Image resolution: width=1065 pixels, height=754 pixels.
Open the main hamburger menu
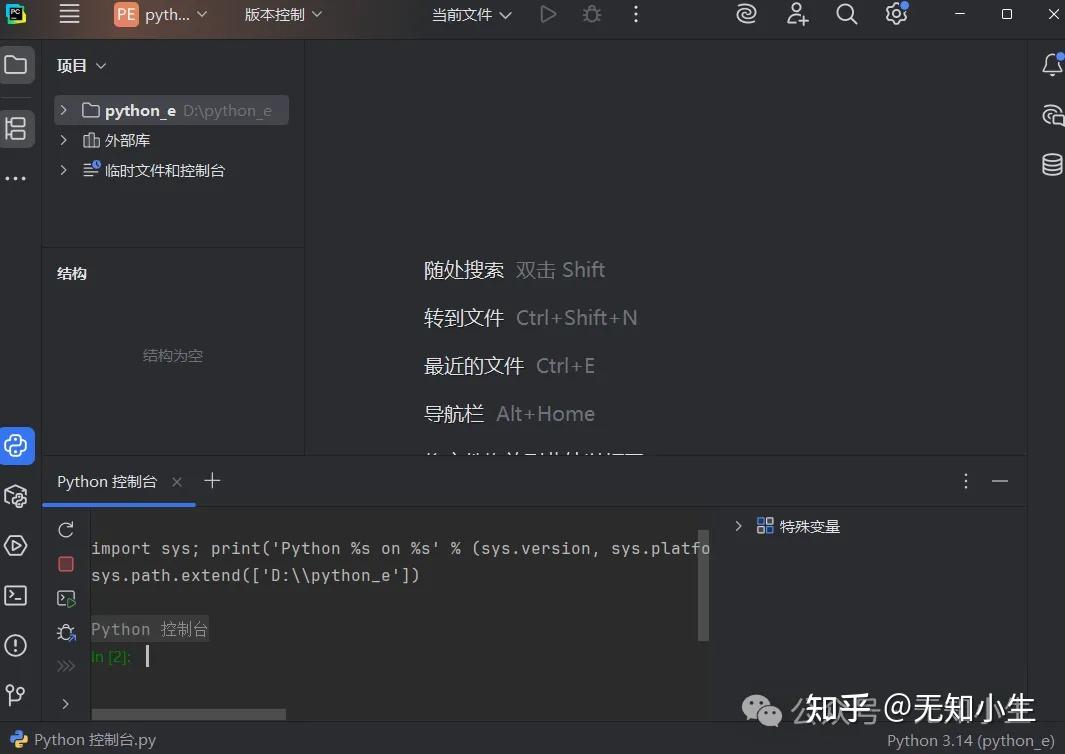pyautogui.click(x=68, y=15)
